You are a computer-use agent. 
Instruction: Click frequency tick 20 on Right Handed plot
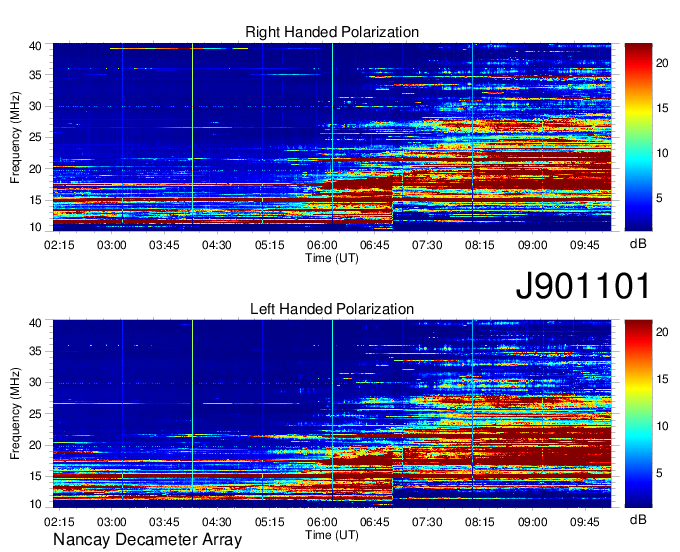tap(35, 169)
